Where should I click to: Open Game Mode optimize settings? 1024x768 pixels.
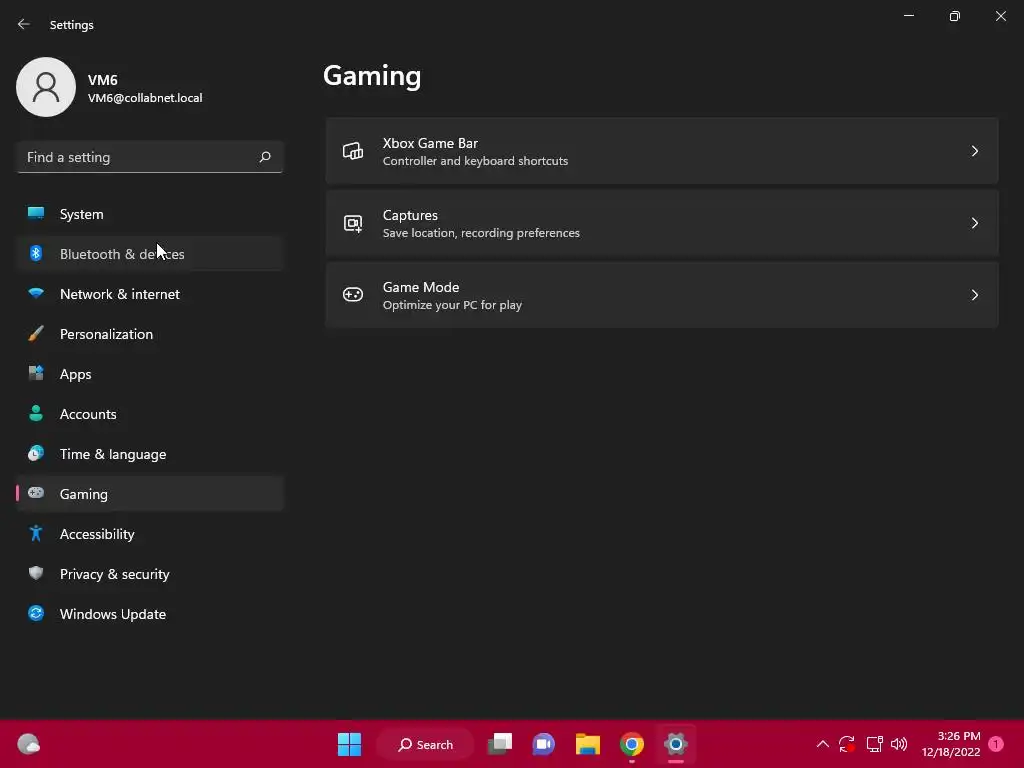point(662,295)
